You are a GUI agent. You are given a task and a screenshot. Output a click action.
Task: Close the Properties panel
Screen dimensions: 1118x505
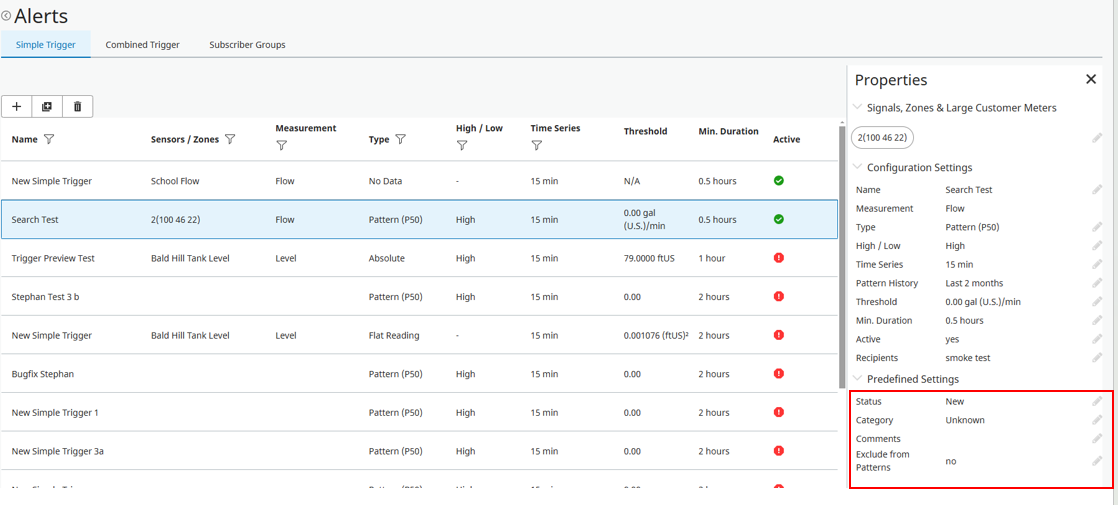click(1091, 79)
